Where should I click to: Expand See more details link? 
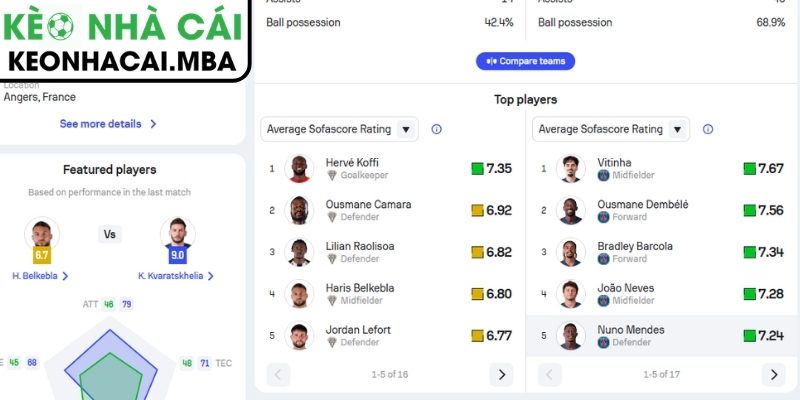click(x=108, y=124)
